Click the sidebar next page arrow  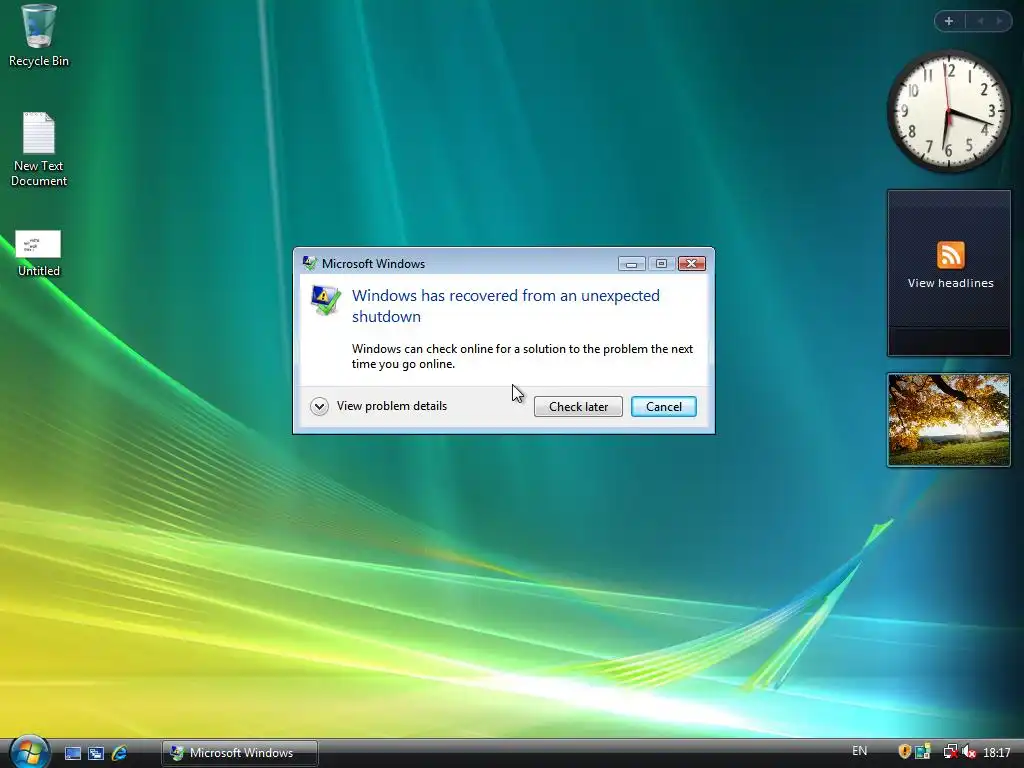[x=999, y=21]
